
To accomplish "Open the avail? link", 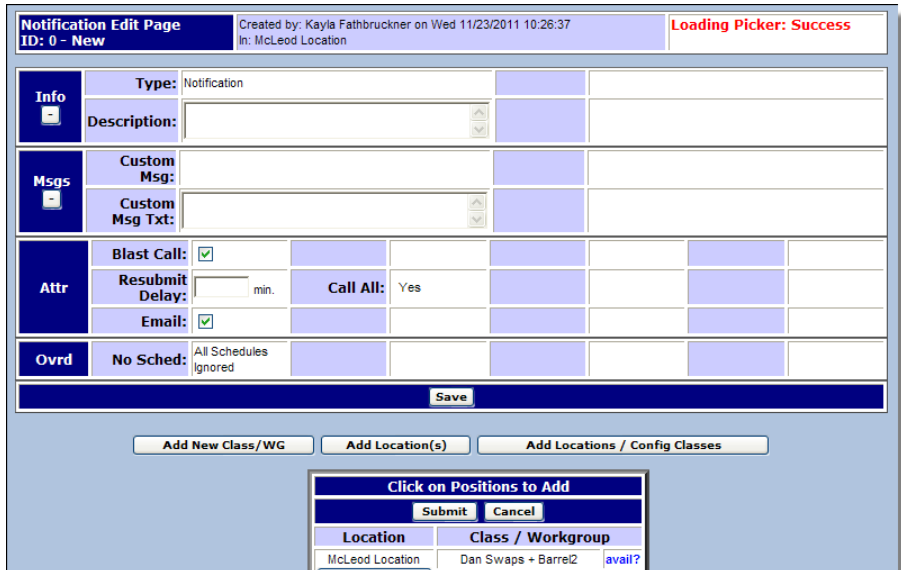I will tap(622, 560).
